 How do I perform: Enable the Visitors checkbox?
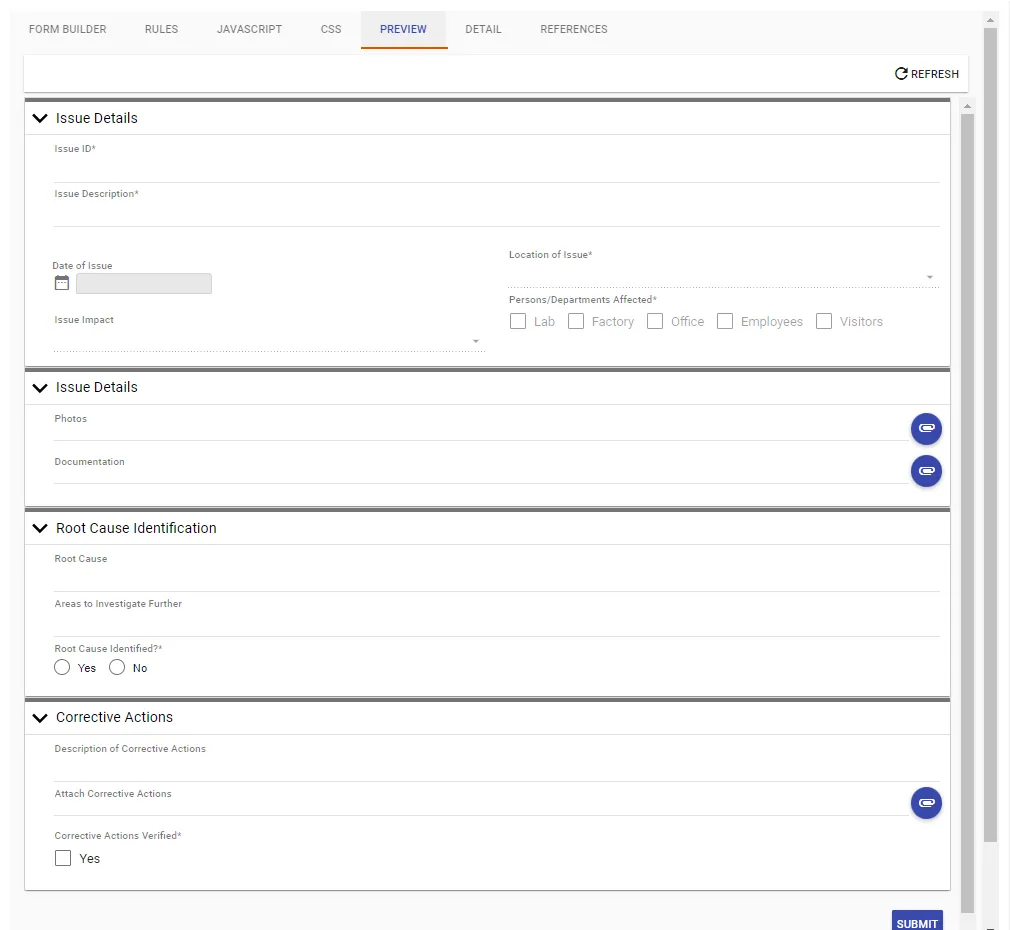[x=824, y=322]
